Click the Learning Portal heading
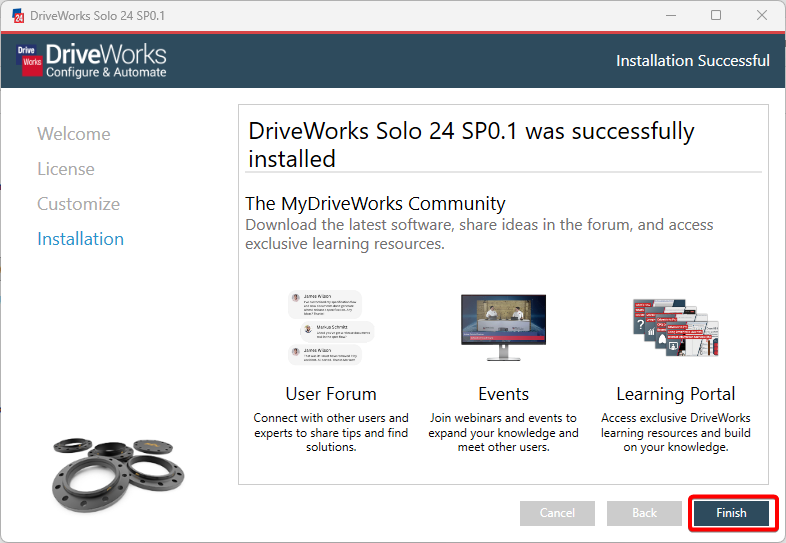 [x=676, y=394]
